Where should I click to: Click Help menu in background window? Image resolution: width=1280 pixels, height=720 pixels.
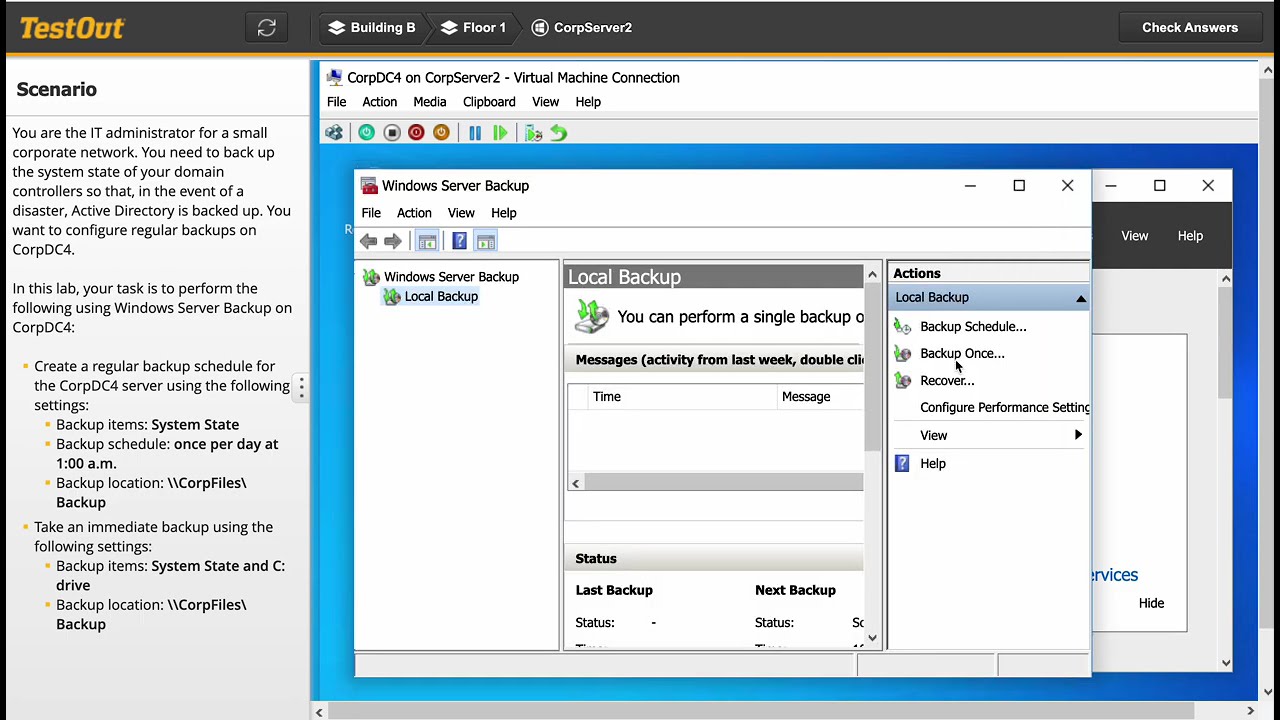1190,236
